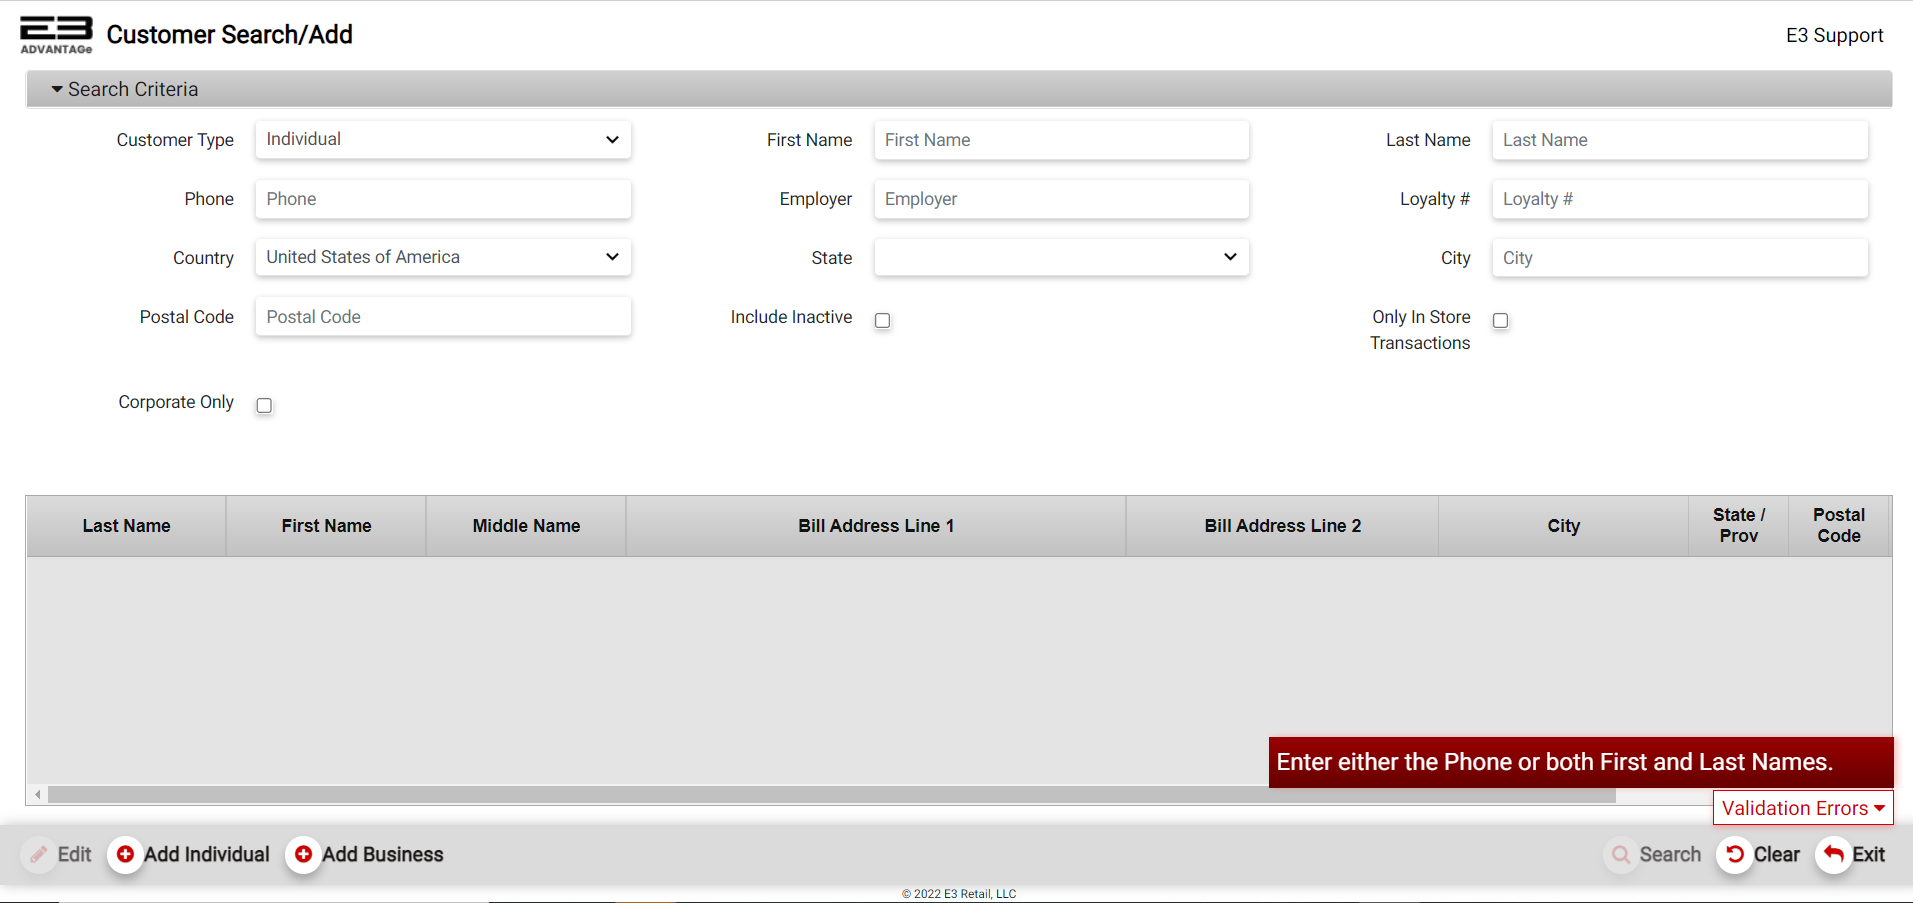Click the E3 Advantage logo
The height and width of the screenshot is (903, 1913).
(56, 34)
